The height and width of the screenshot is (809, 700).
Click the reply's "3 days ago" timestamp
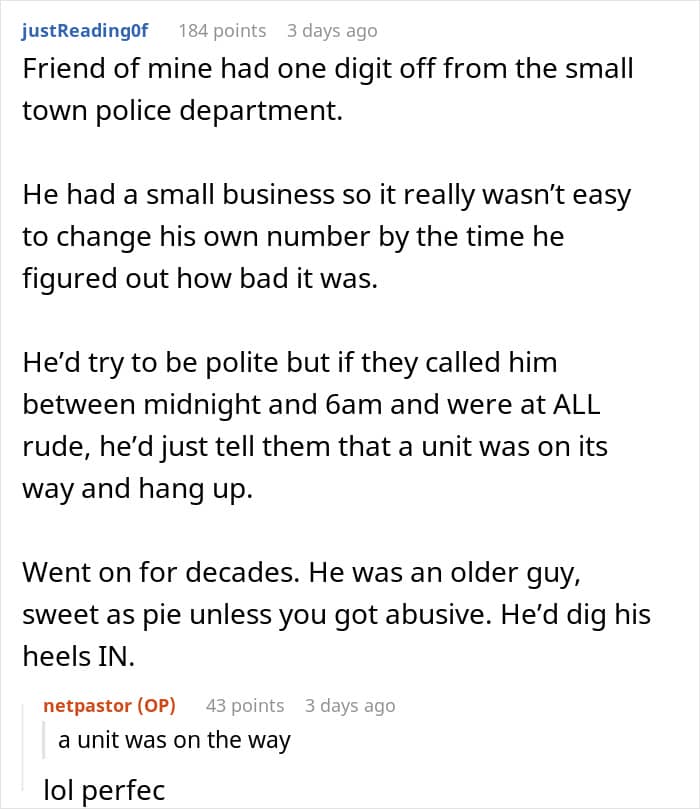(x=350, y=705)
